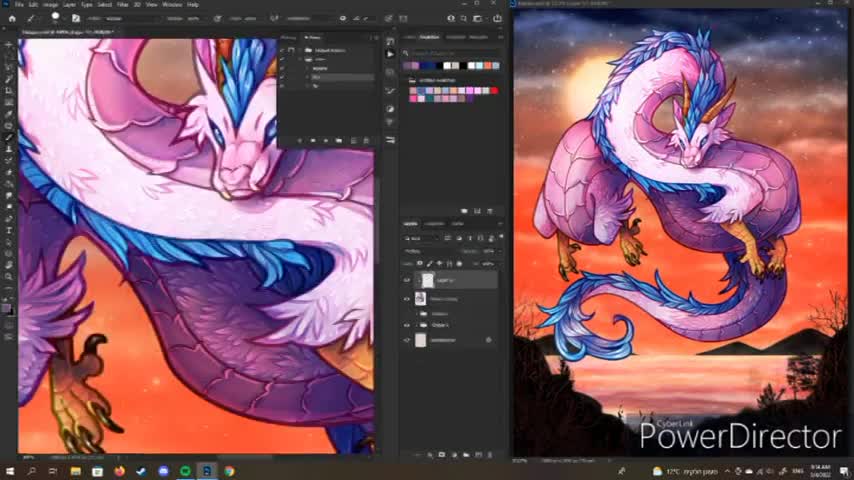This screenshot has width=854, height=480.
Task: Open the layer Opacity dropdown
Action: (488, 251)
